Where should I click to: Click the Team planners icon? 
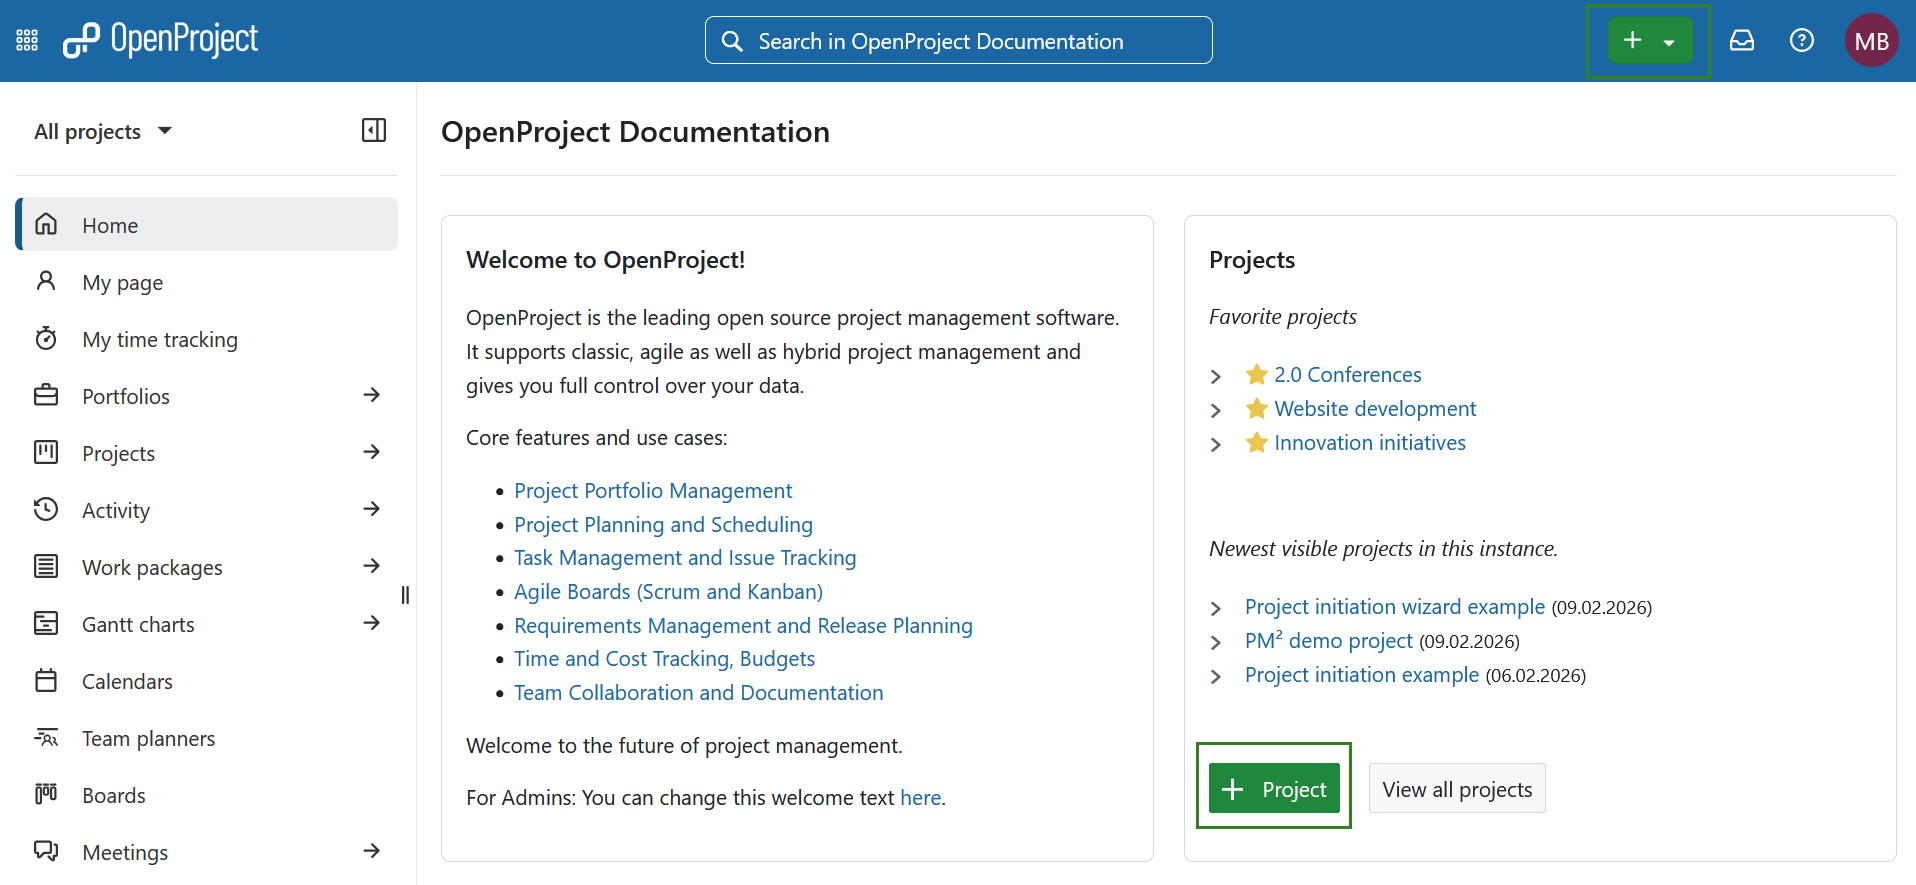pyautogui.click(x=46, y=737)
